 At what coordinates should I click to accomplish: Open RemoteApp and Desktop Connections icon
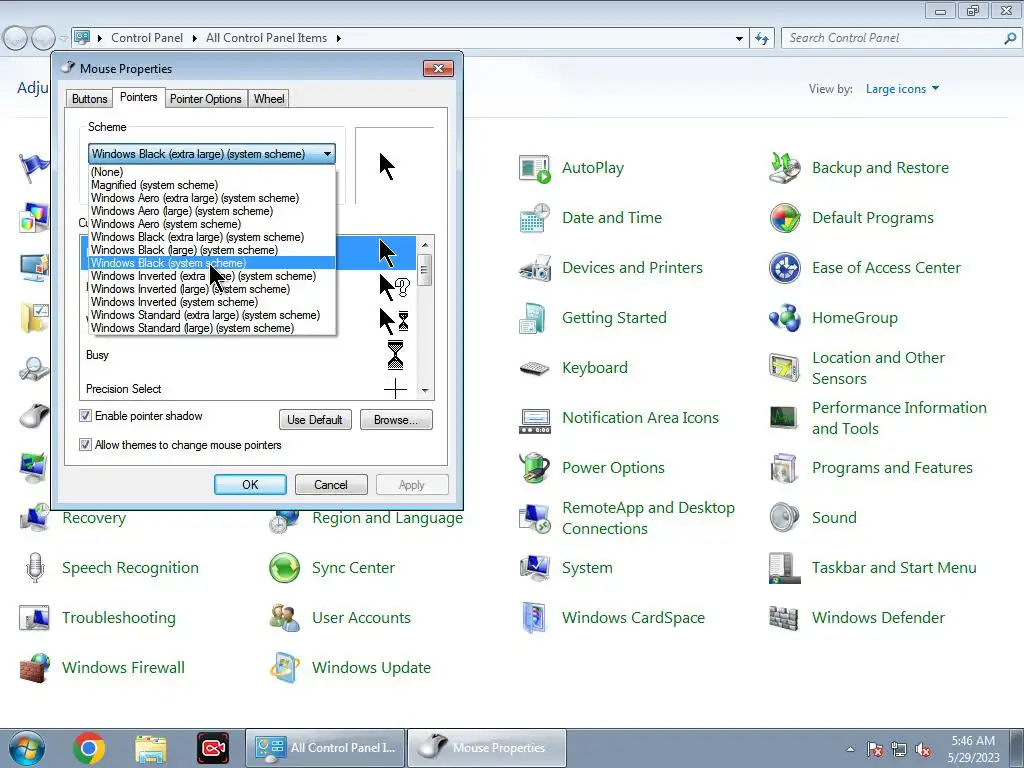coord(534,519)
